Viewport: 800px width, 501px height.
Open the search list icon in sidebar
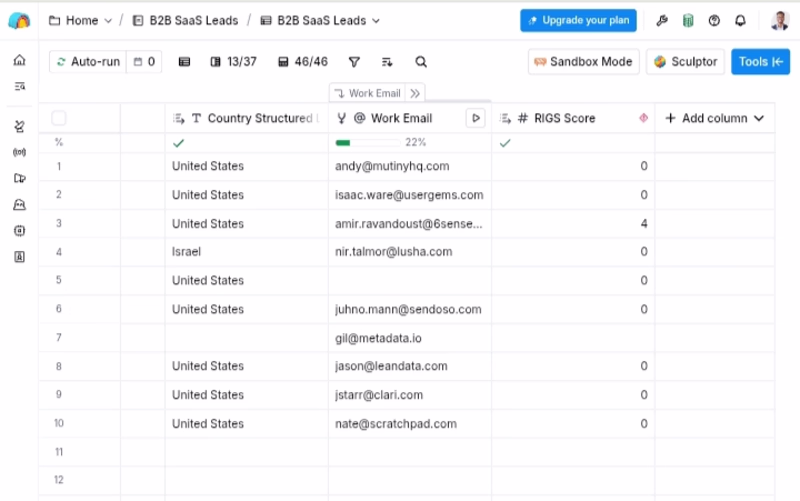pos(19,86)
